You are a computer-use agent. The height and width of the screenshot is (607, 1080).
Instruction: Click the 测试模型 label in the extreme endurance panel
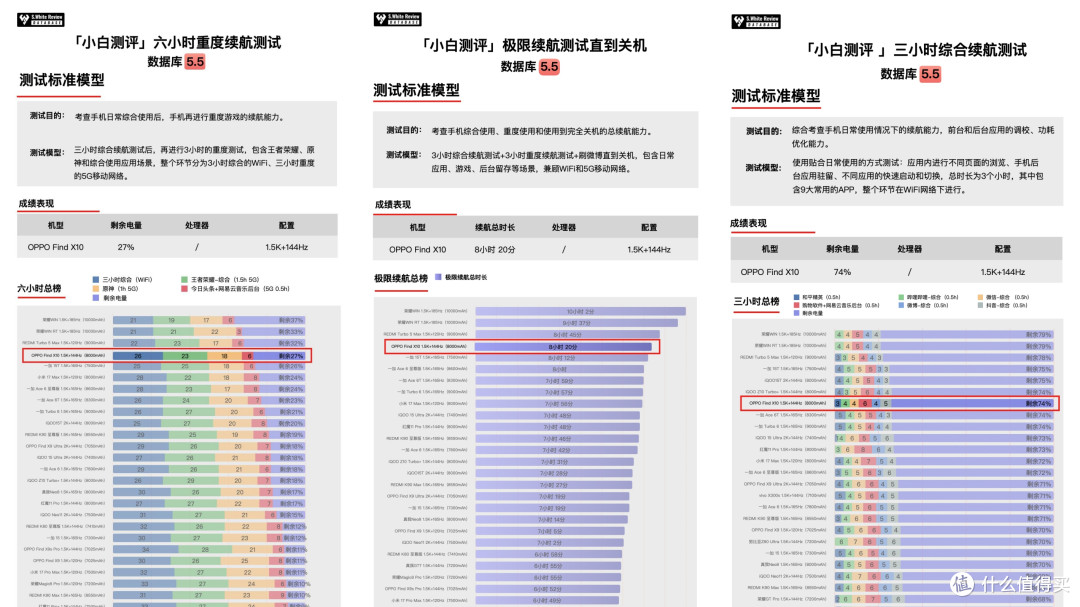pyautogui.click(x=404, y=155)
